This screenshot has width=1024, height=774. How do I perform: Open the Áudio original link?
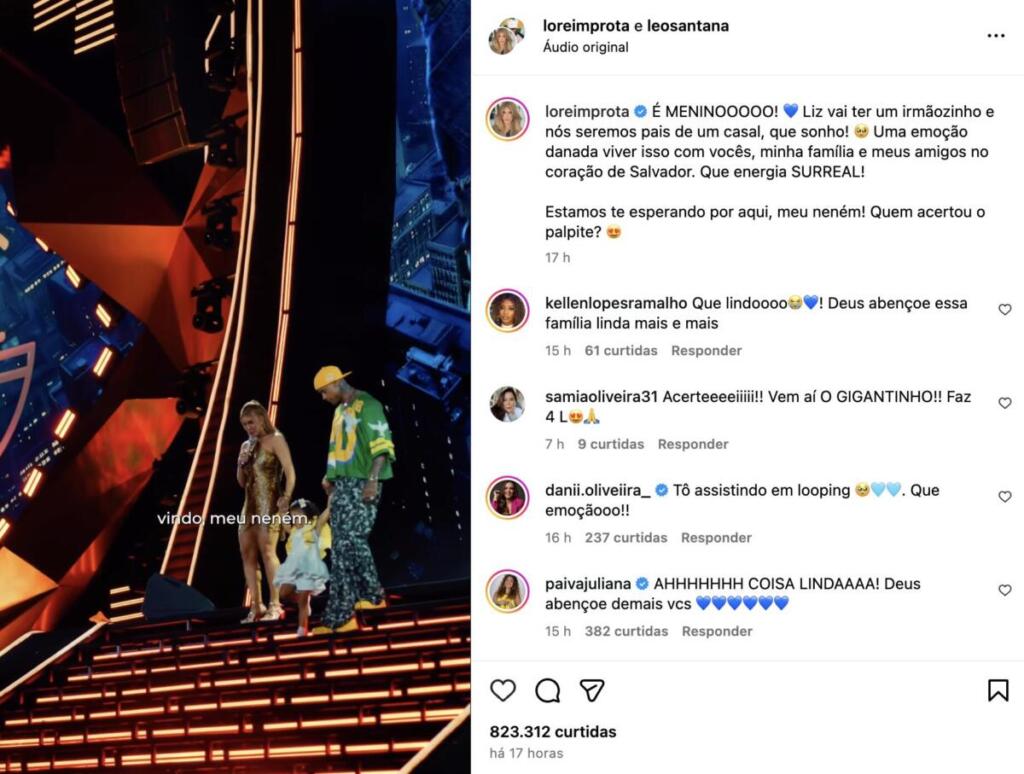pyautogui.click(x=586, y=47)
